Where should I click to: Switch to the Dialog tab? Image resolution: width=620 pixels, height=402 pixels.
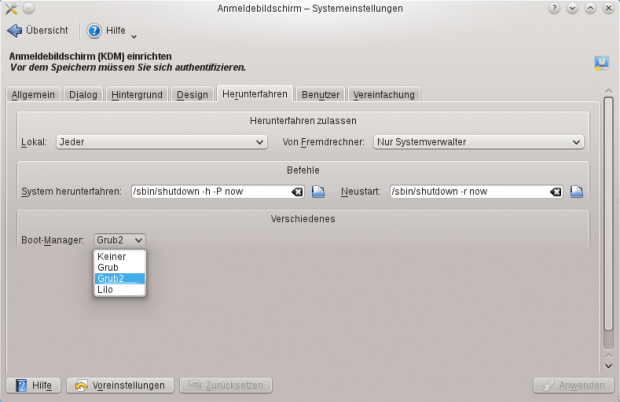click(83, 95)
